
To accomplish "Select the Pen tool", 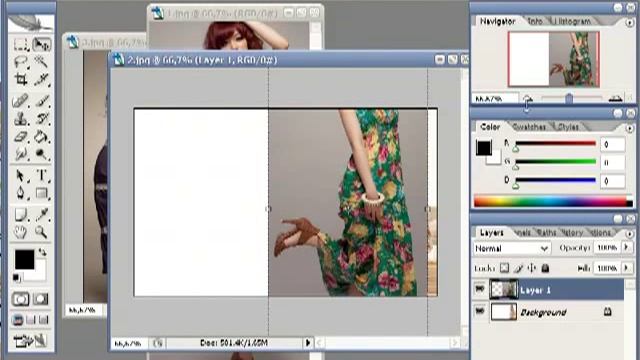I will 20,193.
